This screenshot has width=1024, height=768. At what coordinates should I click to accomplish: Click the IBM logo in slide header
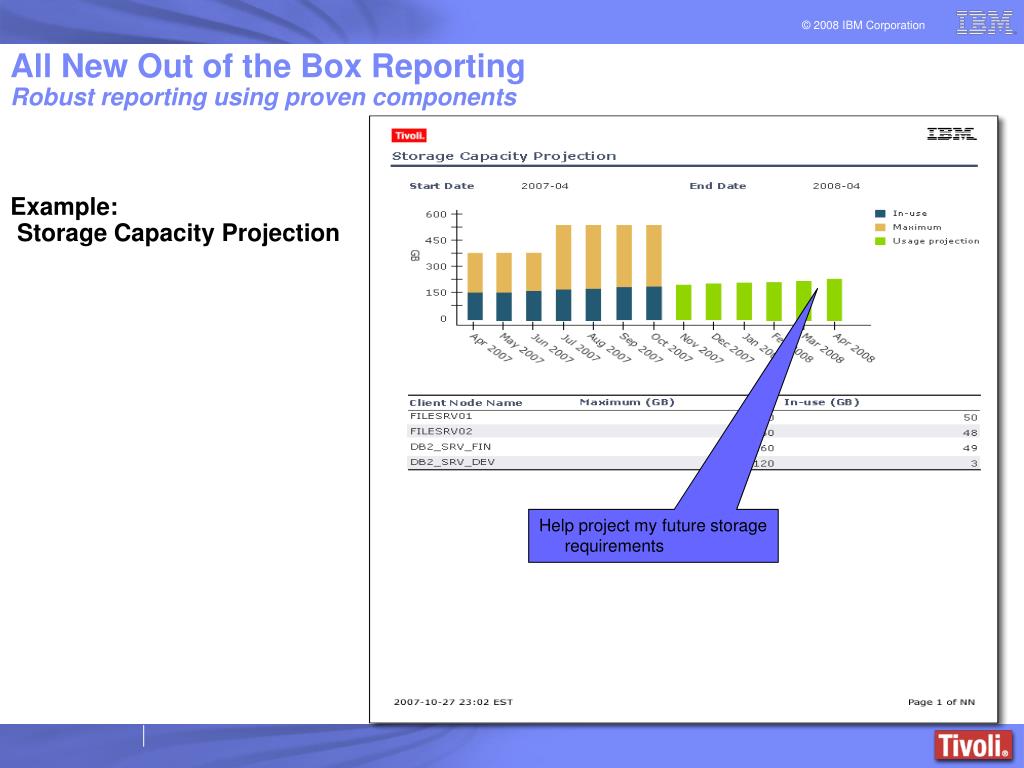coord(984,23)
